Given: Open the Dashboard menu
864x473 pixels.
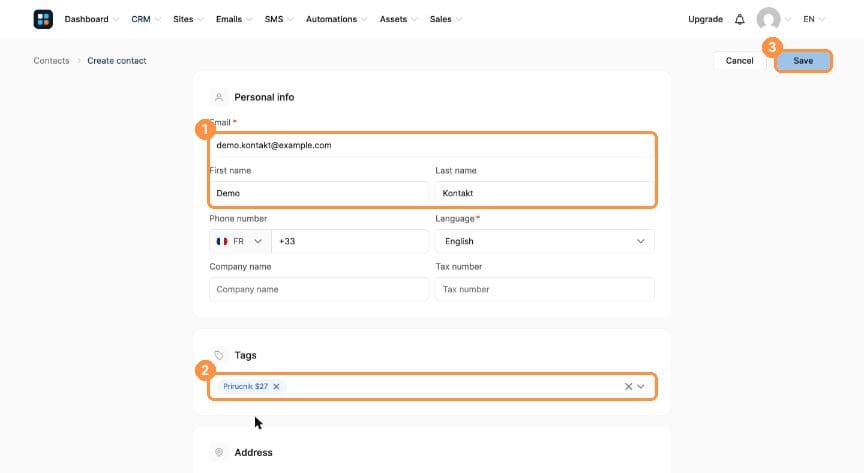Looking at the screenshot, I should [91, 19].
